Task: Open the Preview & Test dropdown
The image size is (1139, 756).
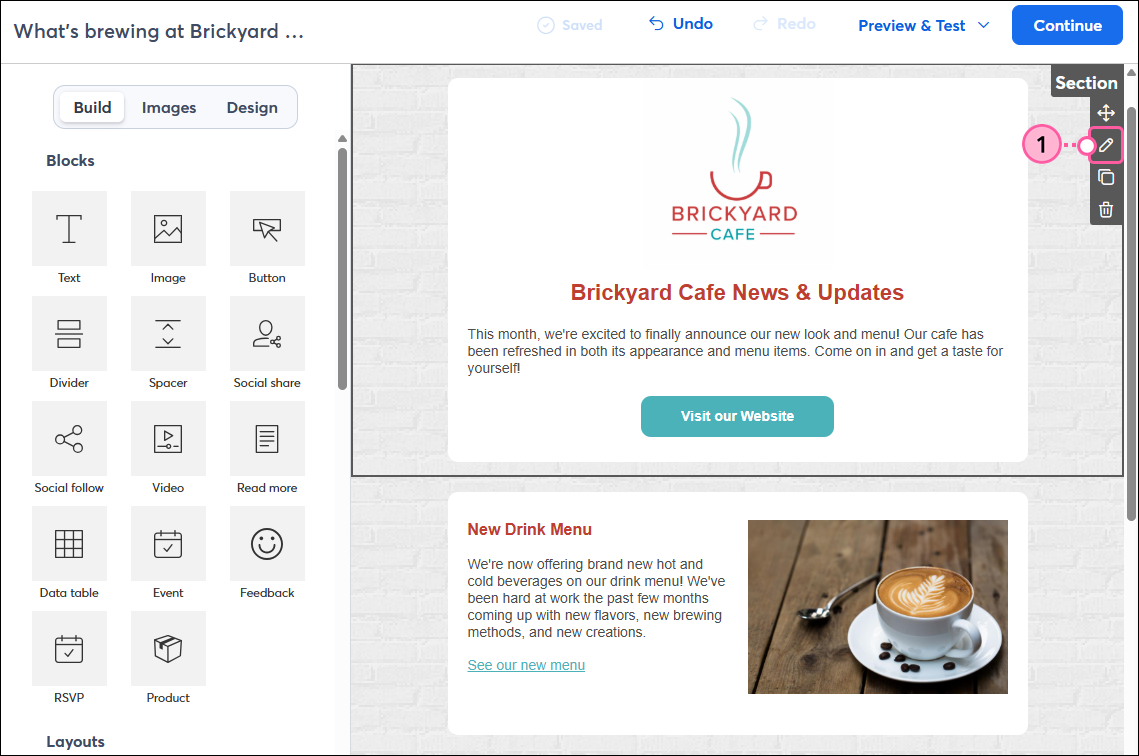Action: coord(923,26)
